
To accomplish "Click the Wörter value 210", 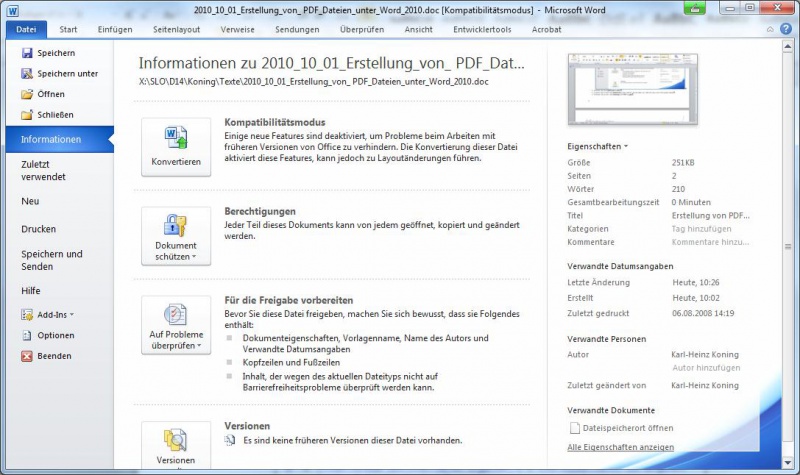I will [x=678, y=189].
